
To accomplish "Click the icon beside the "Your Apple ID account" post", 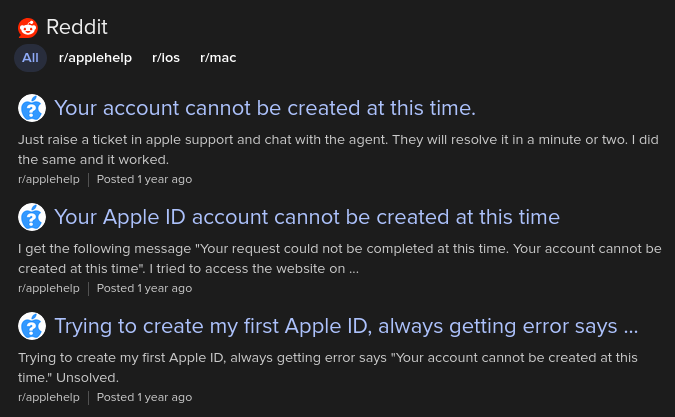I will pos(32,217).
